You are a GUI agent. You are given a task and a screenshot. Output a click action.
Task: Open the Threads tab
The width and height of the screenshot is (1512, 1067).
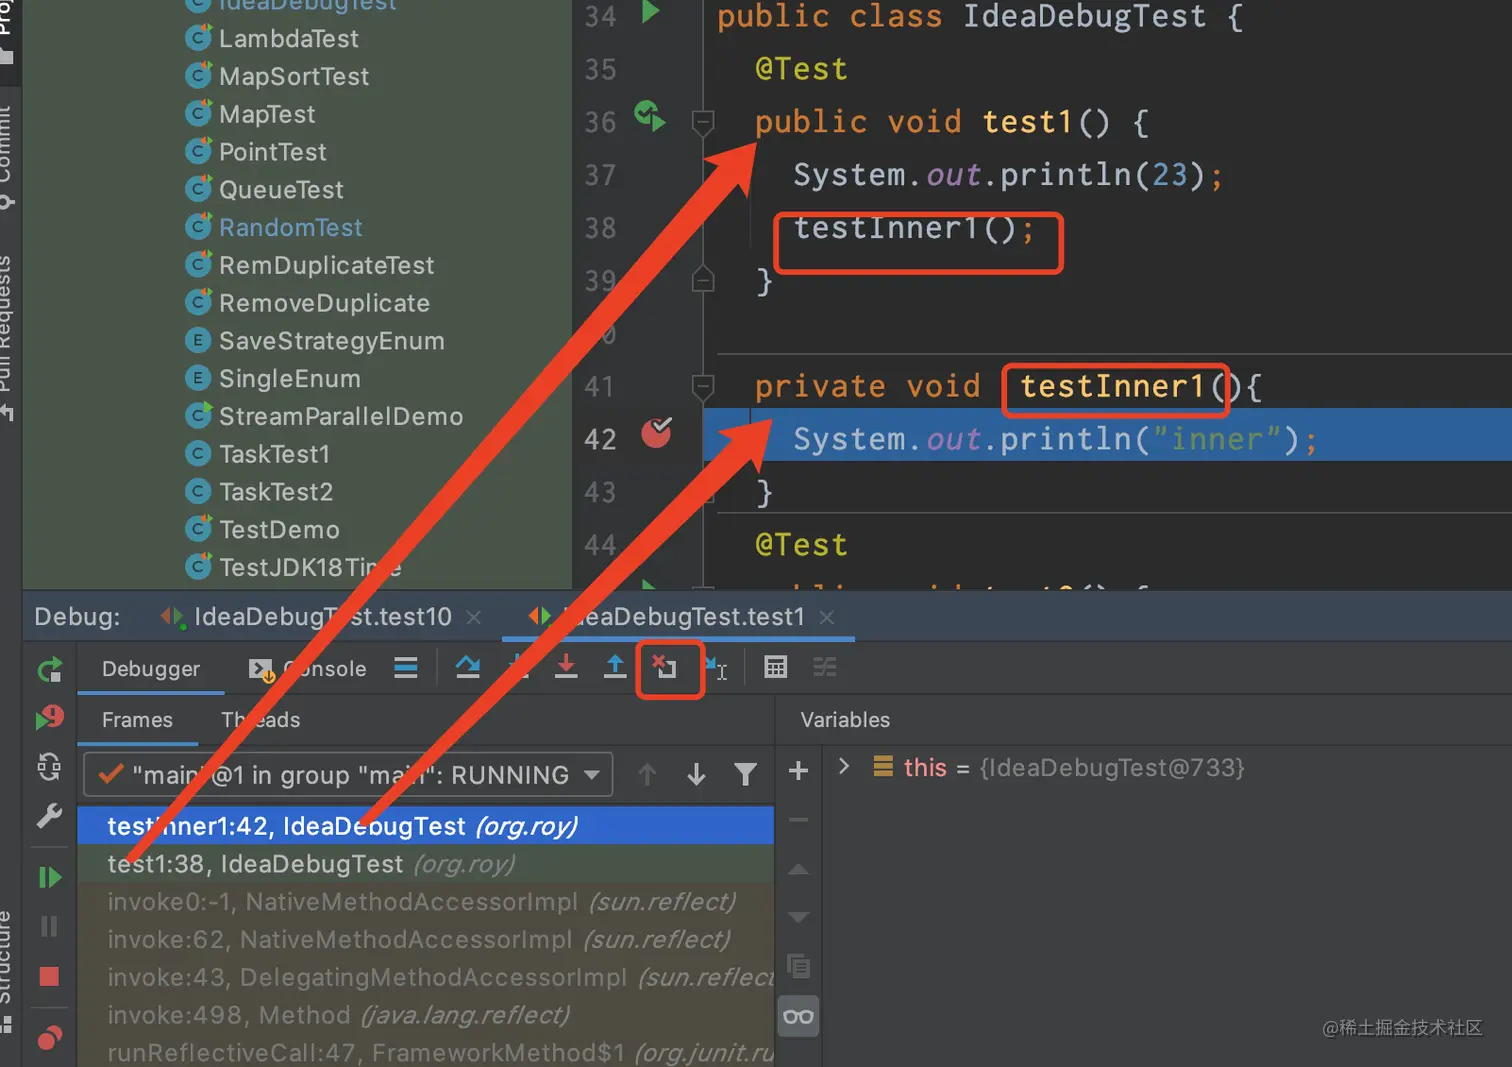pos(260,720)
